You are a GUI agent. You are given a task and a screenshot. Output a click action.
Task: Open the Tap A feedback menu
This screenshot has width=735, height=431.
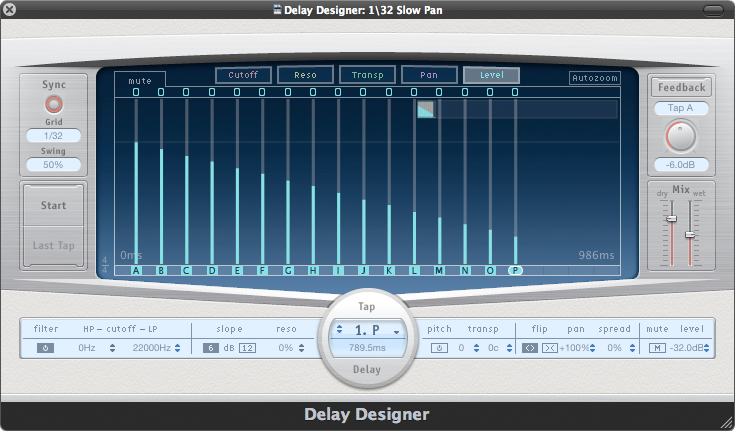coord(681,108)
